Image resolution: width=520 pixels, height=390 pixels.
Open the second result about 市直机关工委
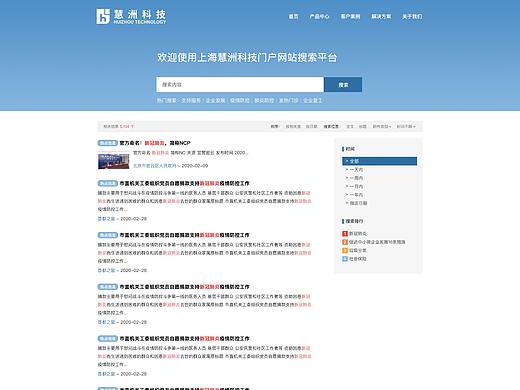184,183
